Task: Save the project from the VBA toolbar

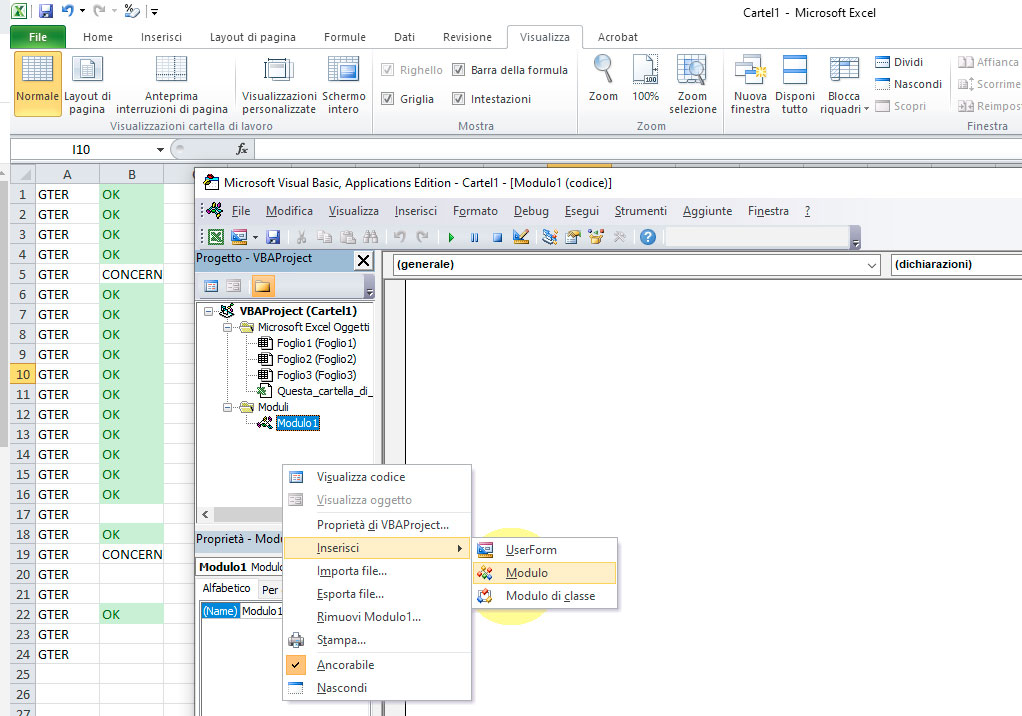Action: tap(273, 237)
